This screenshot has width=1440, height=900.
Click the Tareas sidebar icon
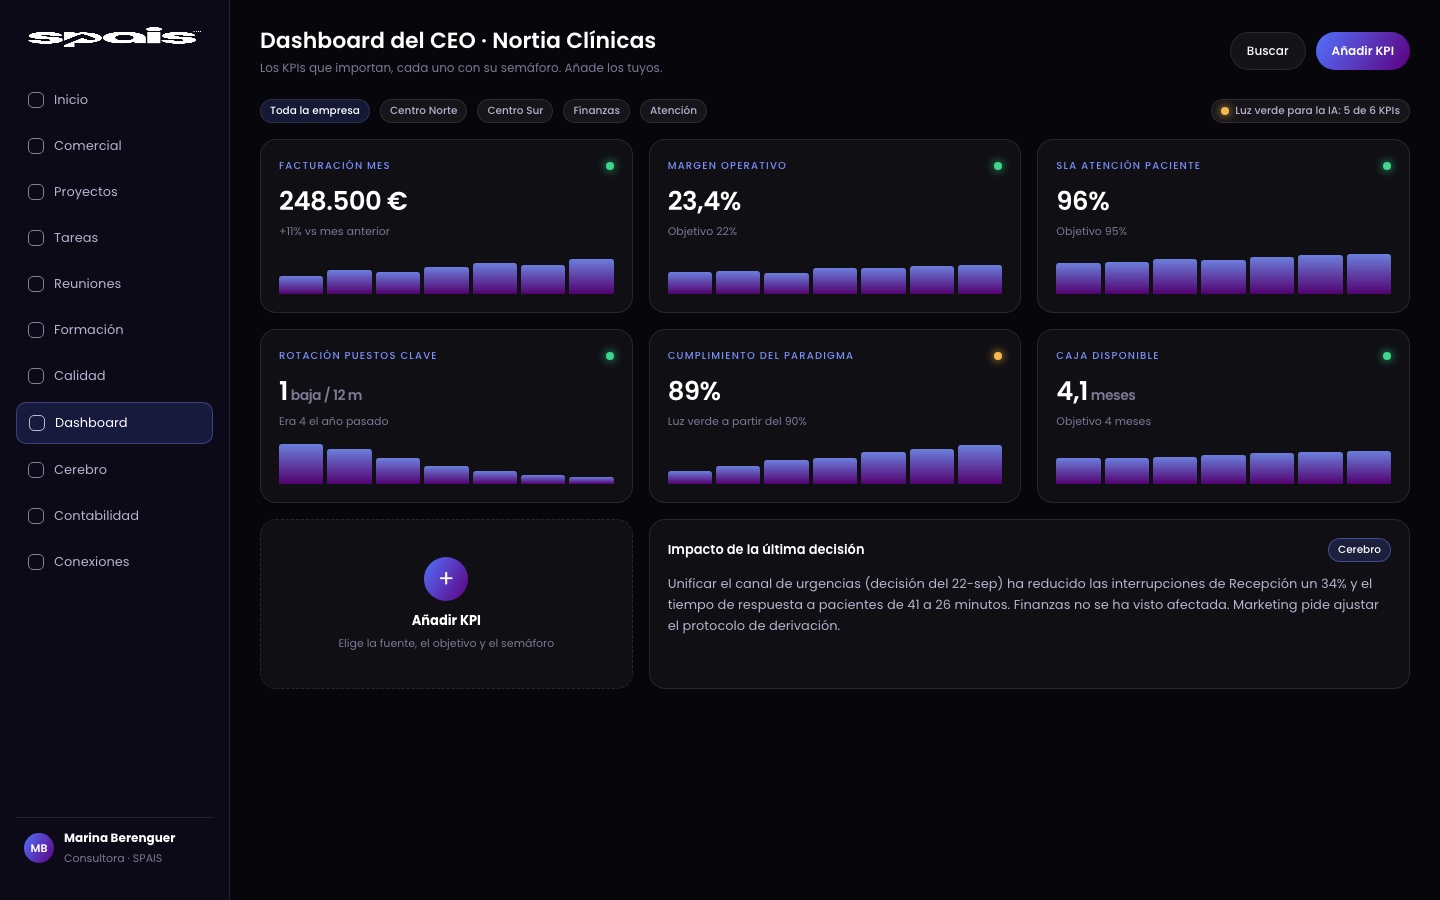pos(36,238)
